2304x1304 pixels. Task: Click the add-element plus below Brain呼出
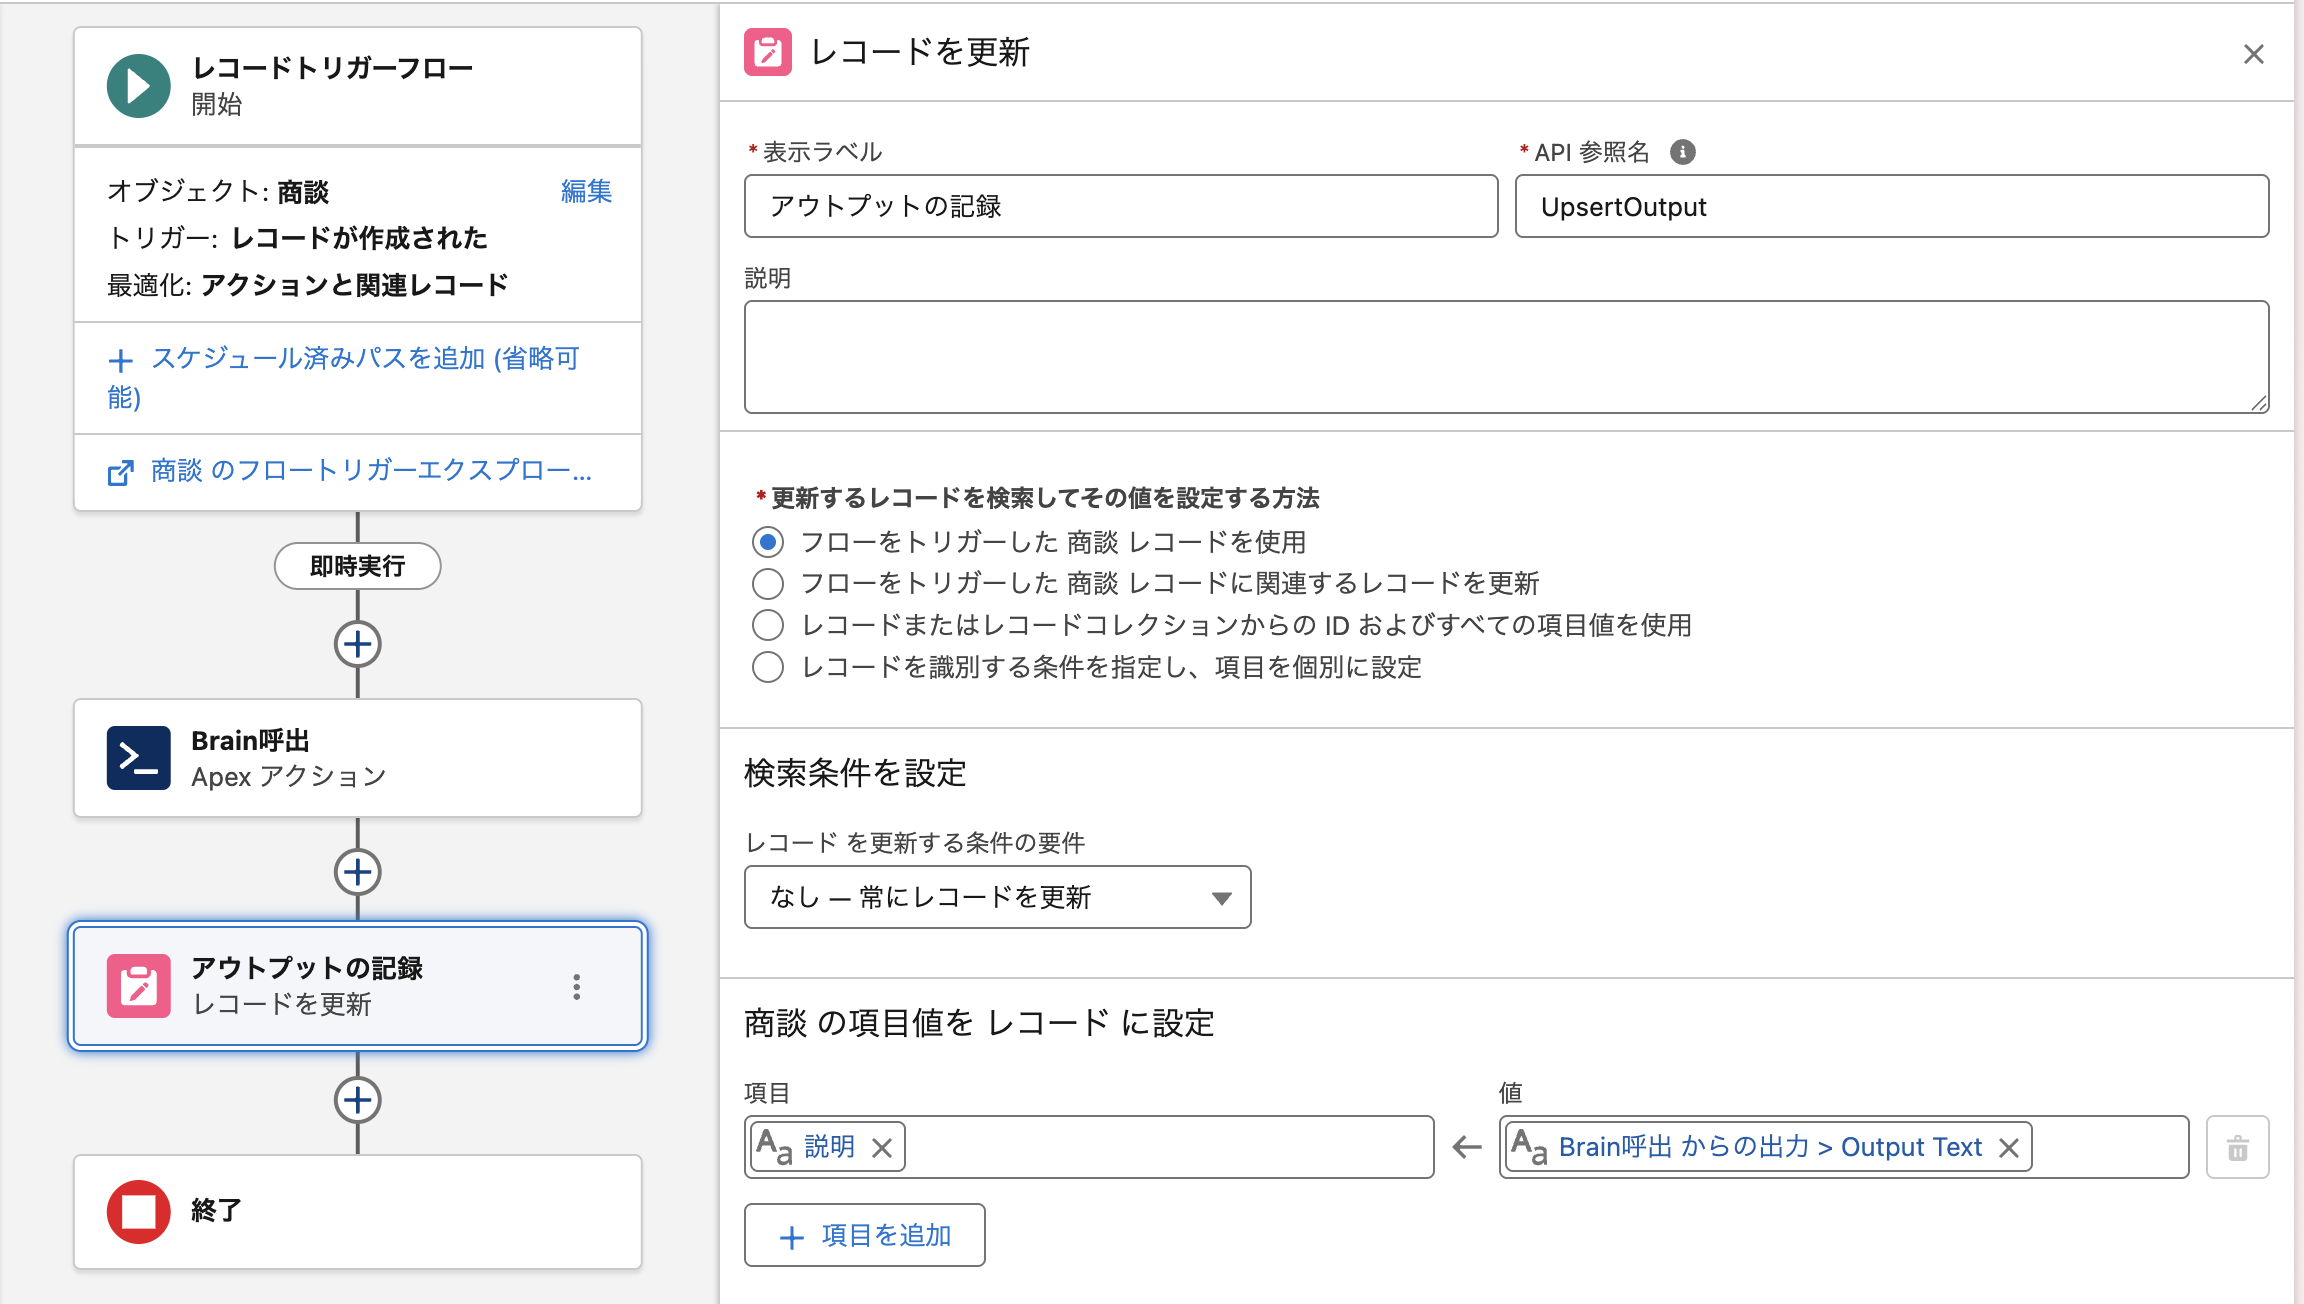pos(357,872)
